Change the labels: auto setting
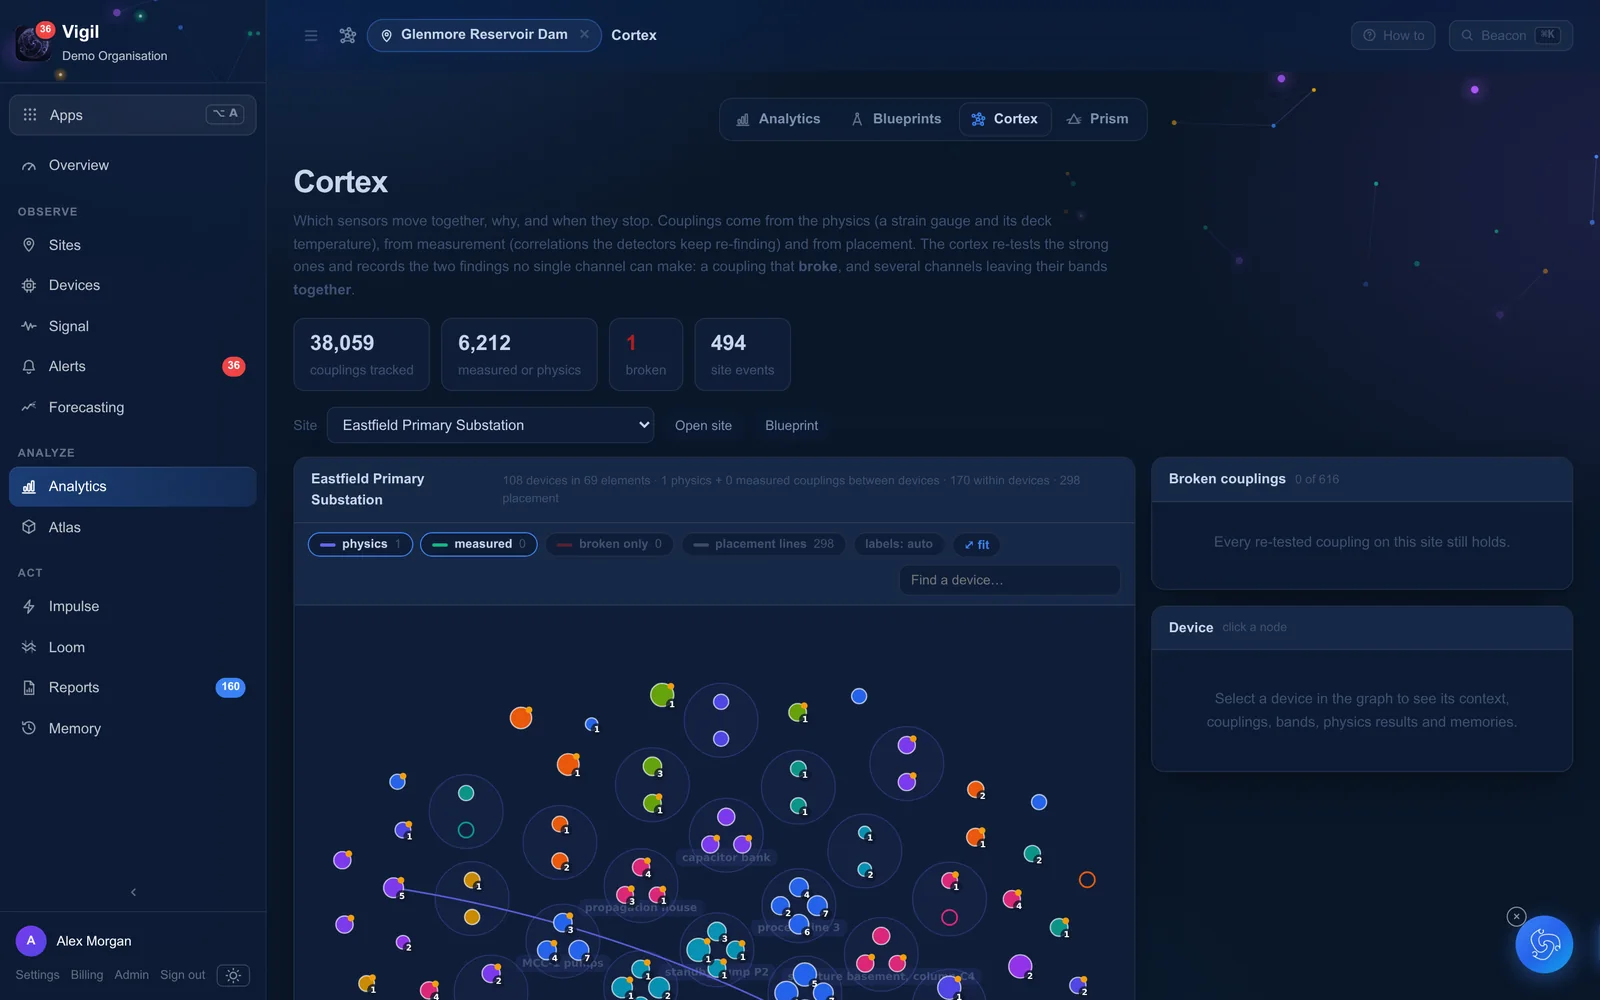Screen dimensions: 1600x1000 898,544
